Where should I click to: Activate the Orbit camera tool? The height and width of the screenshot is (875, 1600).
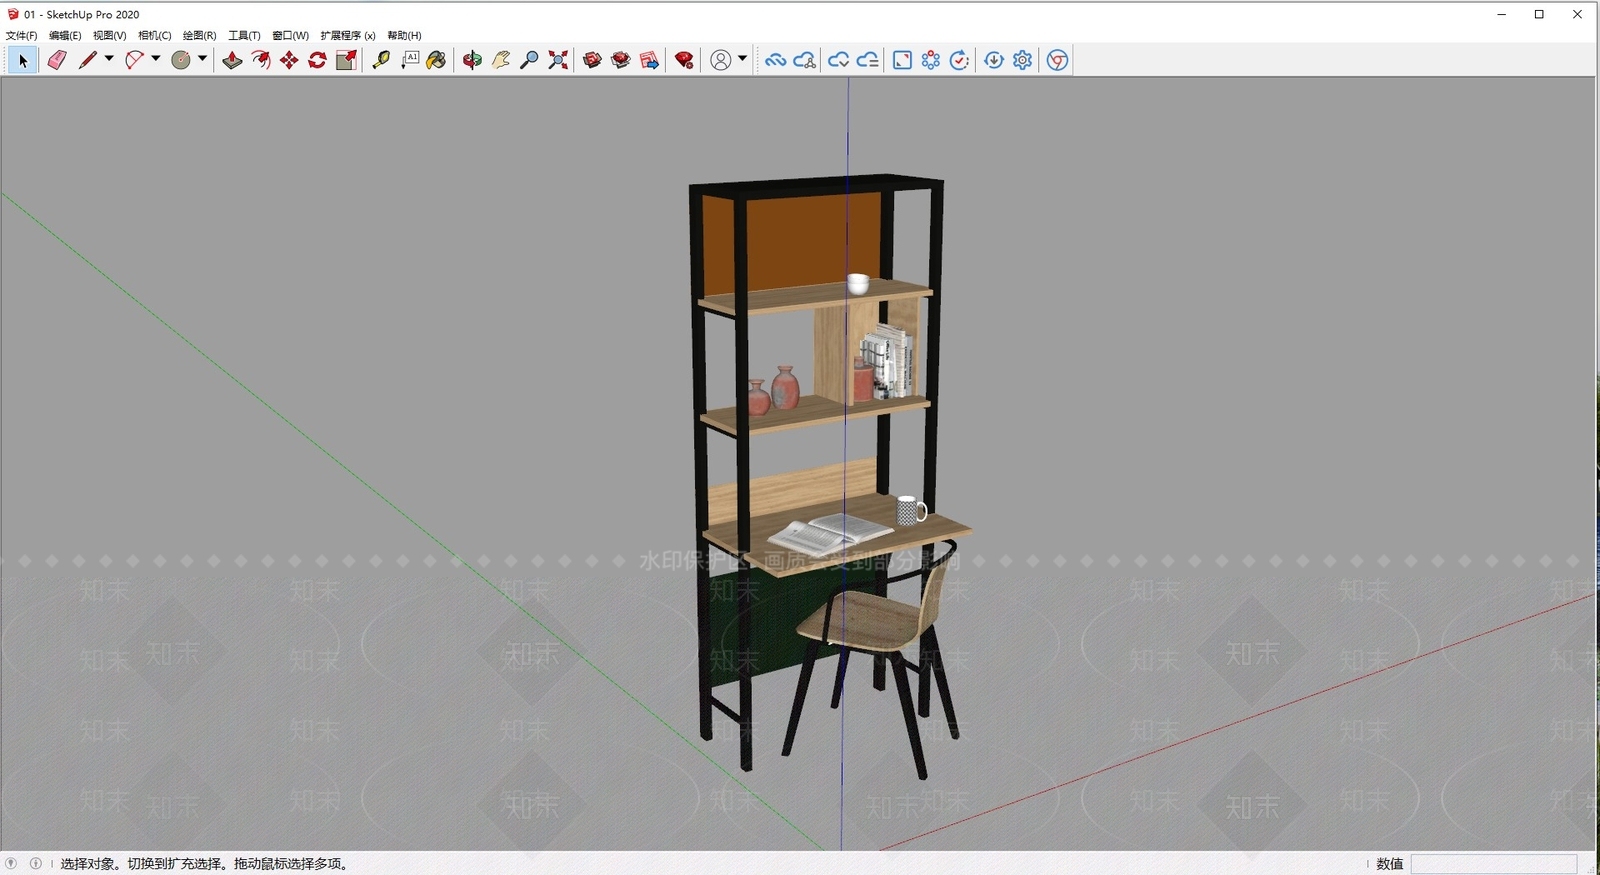(x=472, y=60)
